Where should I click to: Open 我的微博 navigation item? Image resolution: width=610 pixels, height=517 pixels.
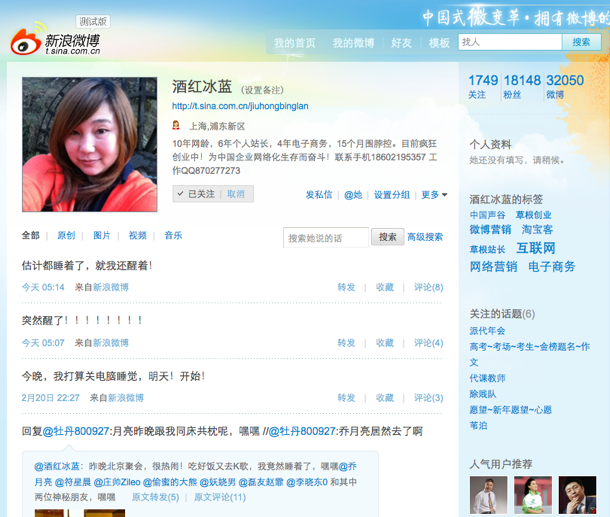coord(353,43)
